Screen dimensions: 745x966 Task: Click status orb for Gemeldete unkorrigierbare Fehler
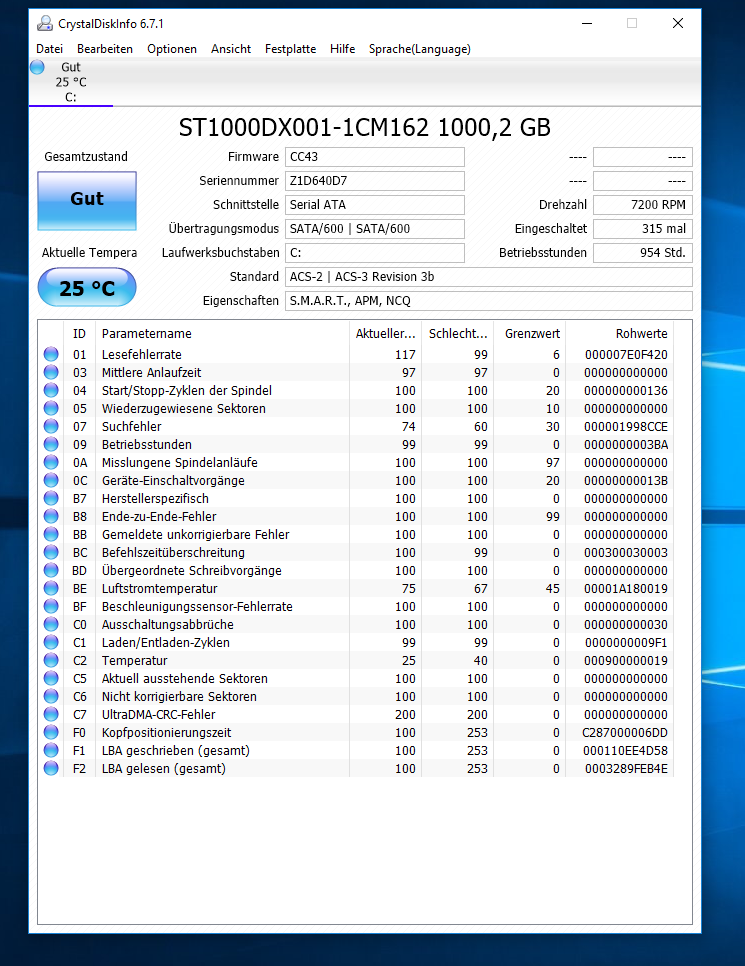coord(51,534)
